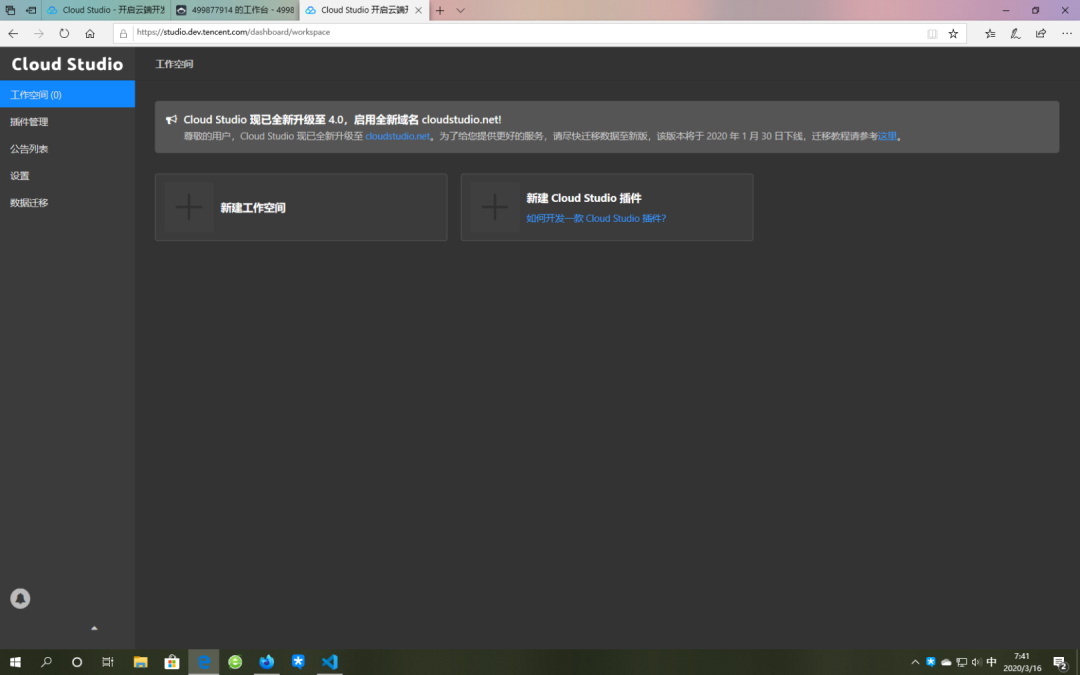Expand hidden tray icons with the chevron
1080x675 pixels.
[x=915, y=661]
